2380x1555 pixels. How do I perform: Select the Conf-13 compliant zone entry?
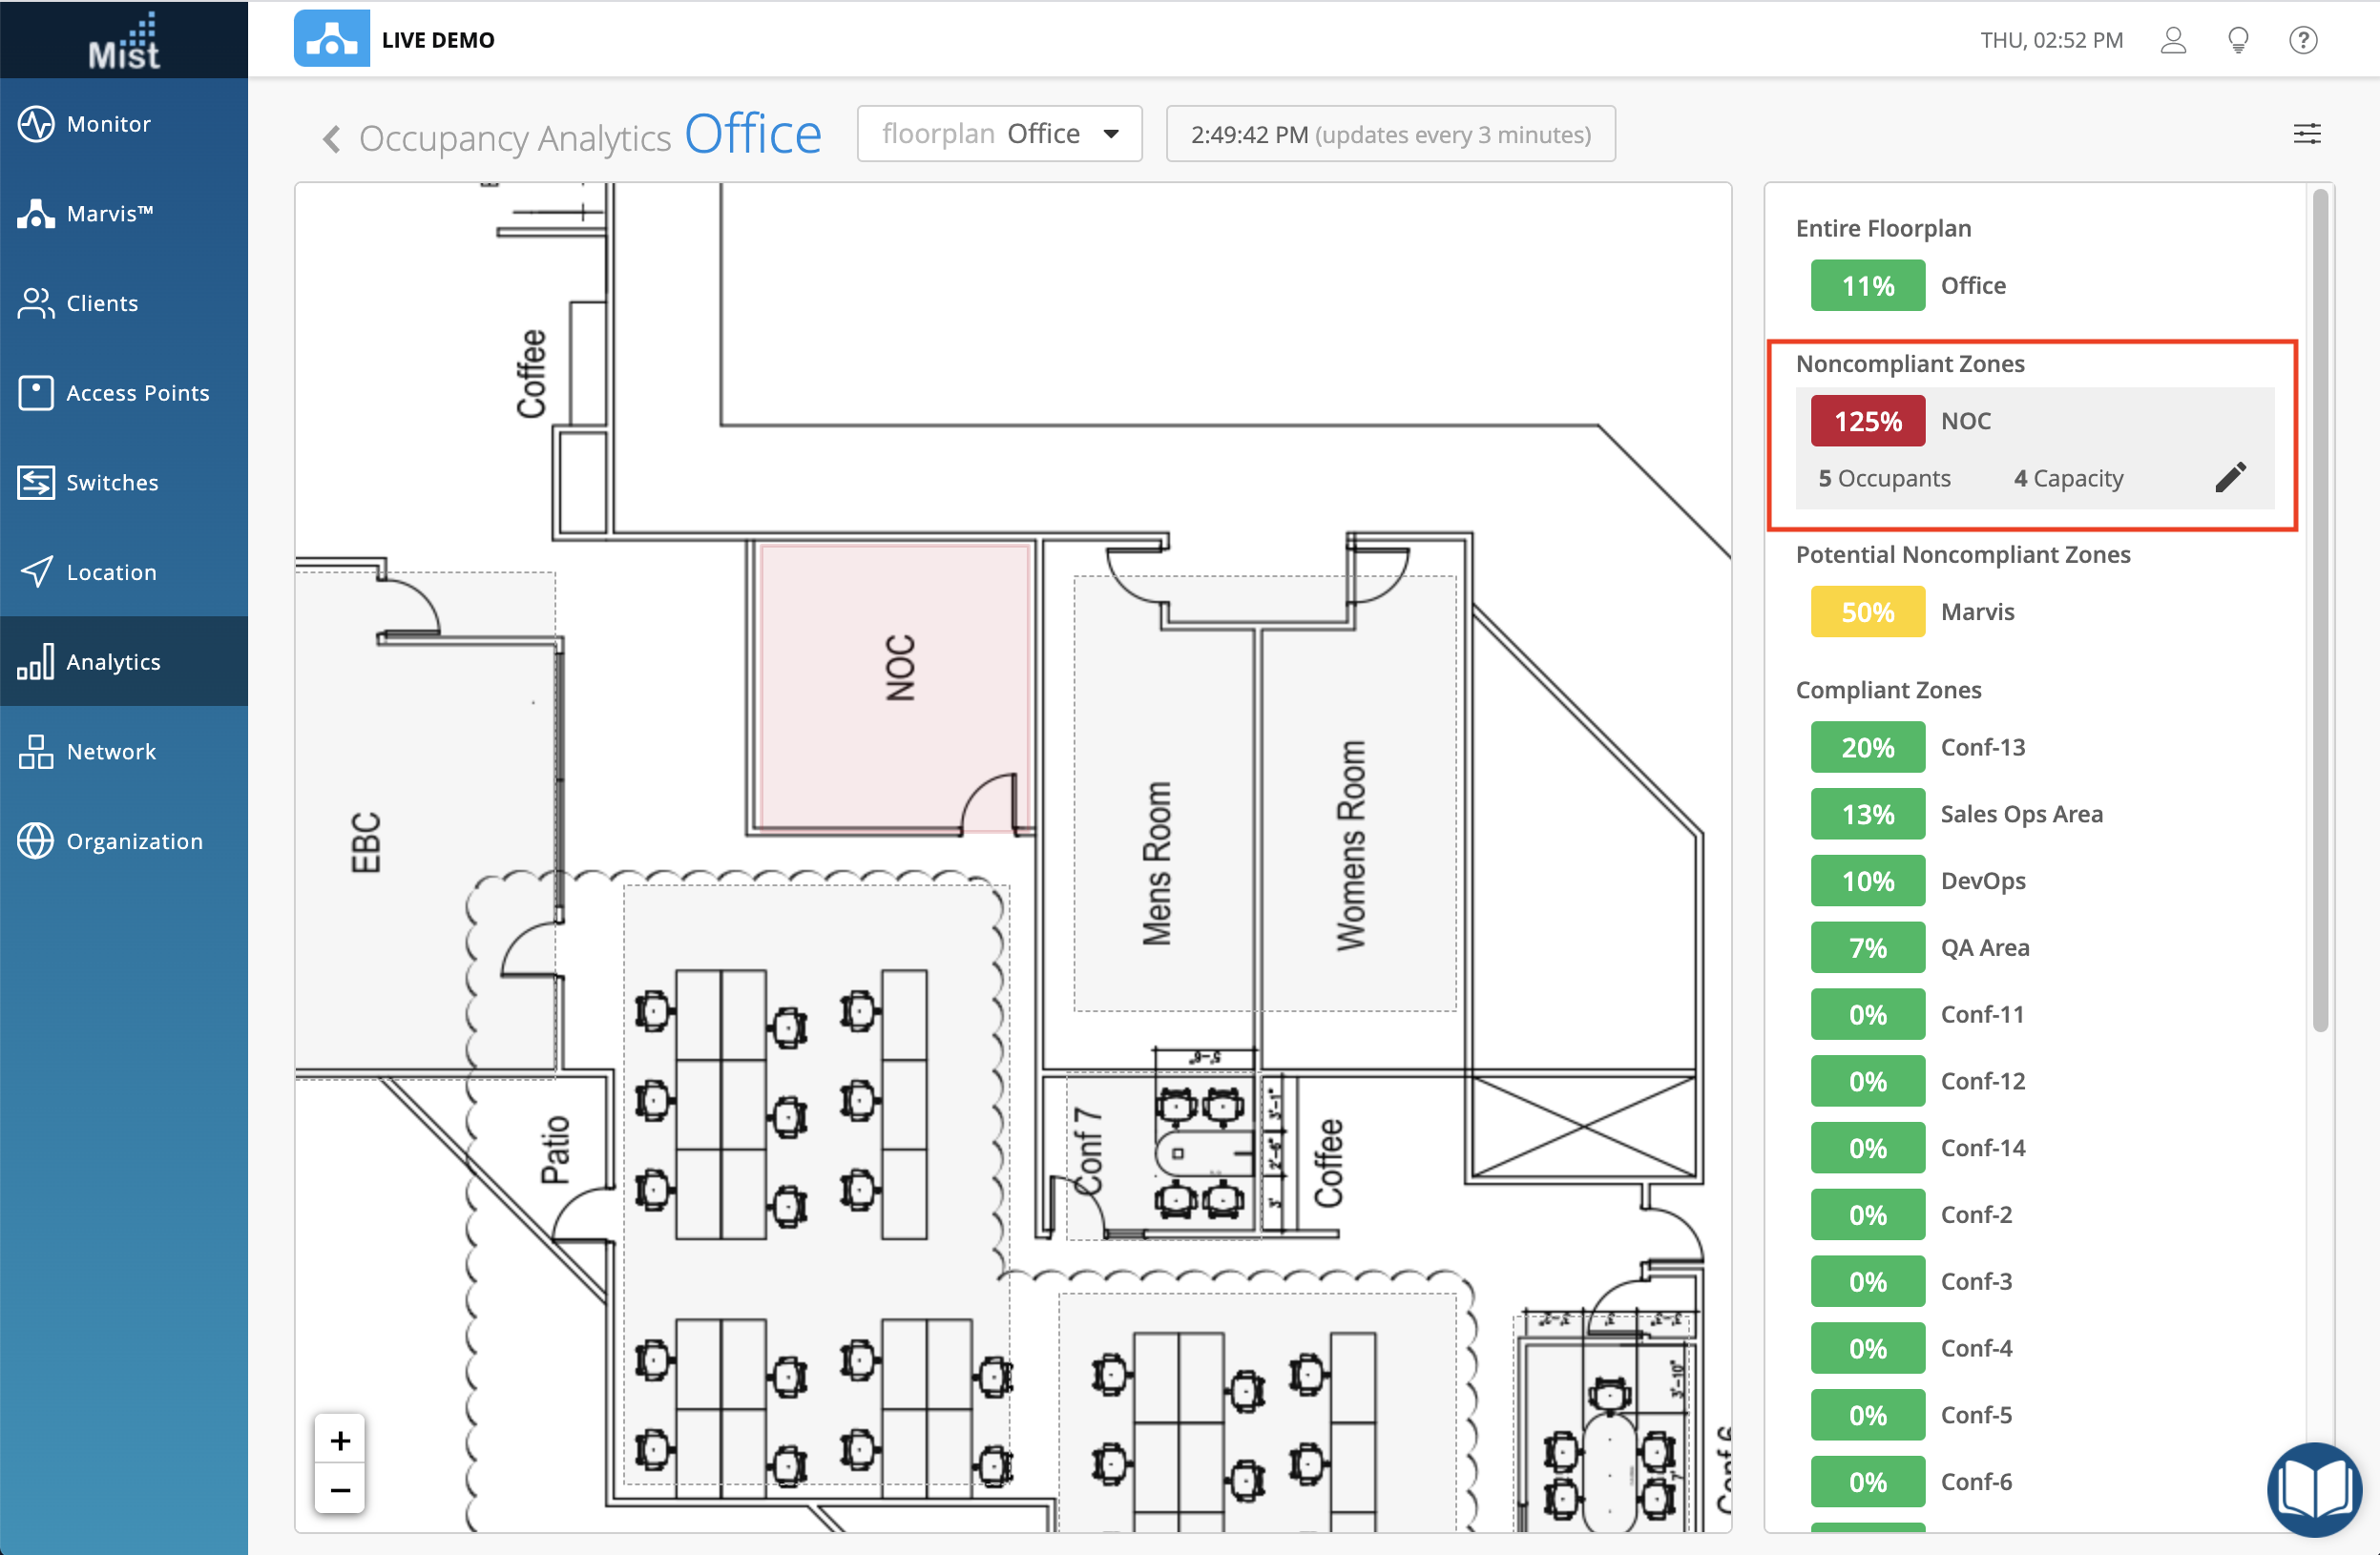tap(1982, 747)
